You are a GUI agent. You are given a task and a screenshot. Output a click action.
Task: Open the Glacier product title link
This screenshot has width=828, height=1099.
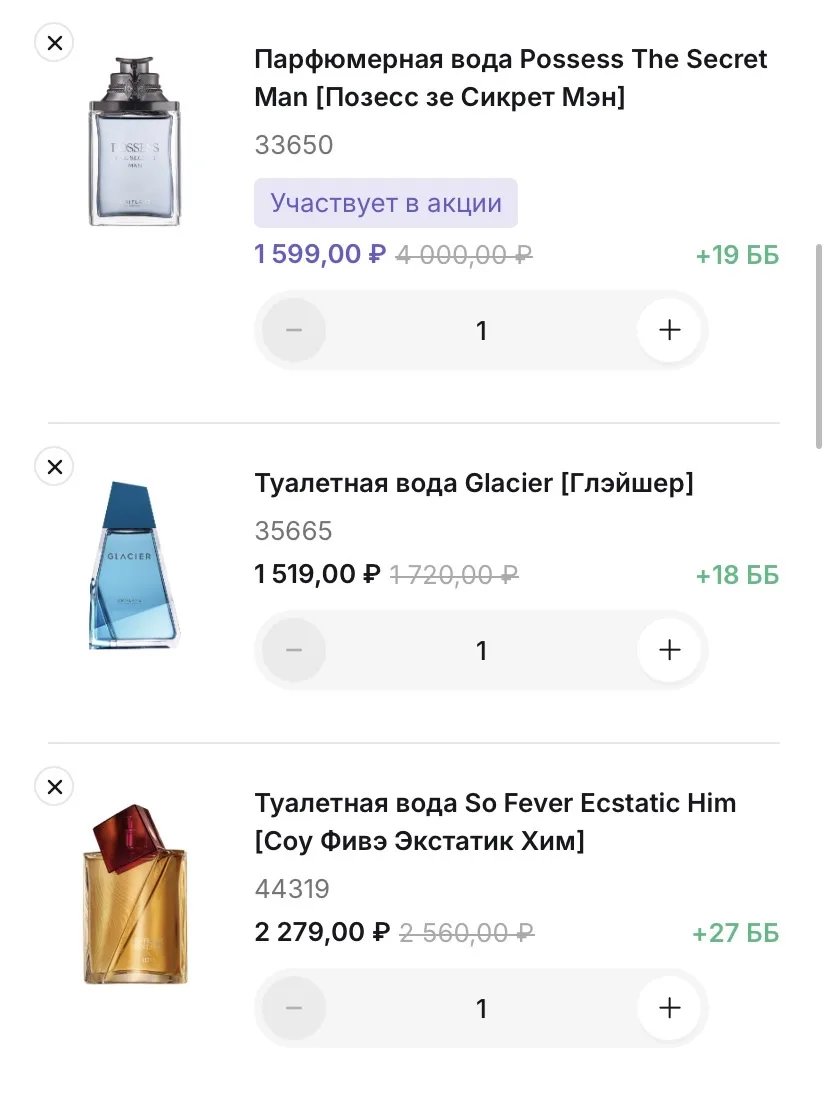coord(473,483)
